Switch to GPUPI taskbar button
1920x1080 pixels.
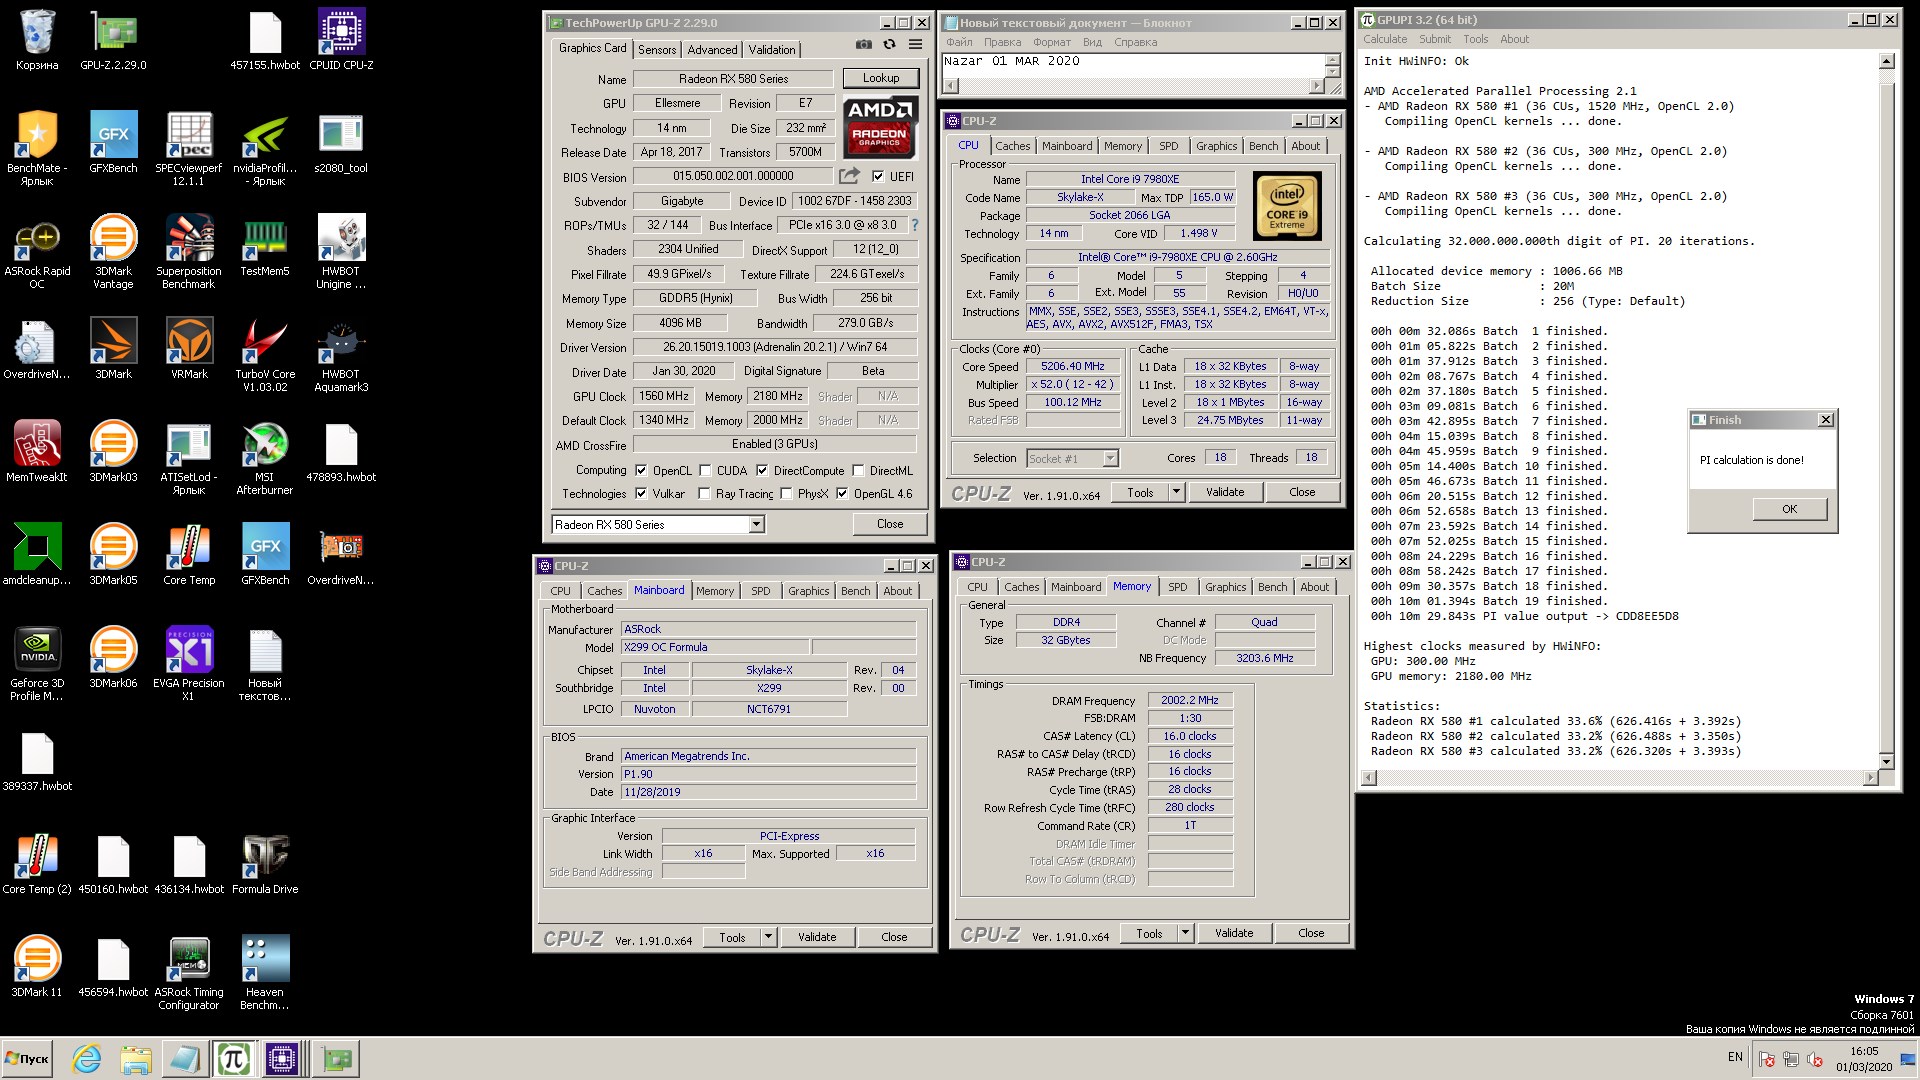(233, 1058)
